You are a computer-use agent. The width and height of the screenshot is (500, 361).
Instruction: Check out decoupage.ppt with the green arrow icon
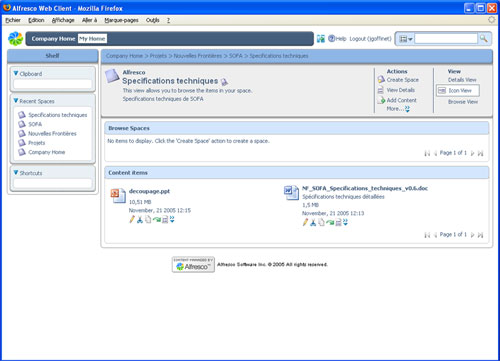coord(157,220)
